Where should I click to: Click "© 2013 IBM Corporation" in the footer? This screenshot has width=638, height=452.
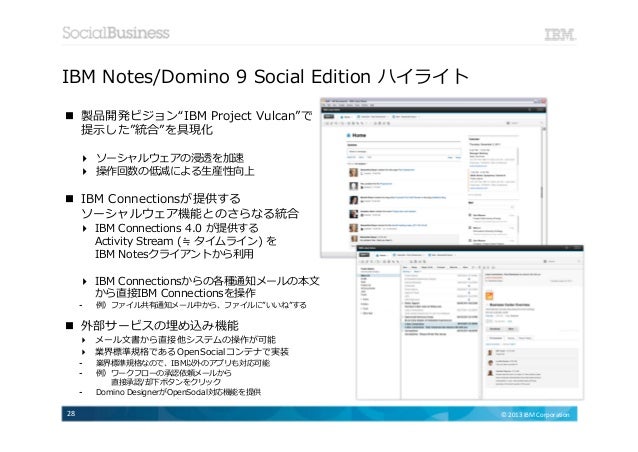[x=535, y=415]
